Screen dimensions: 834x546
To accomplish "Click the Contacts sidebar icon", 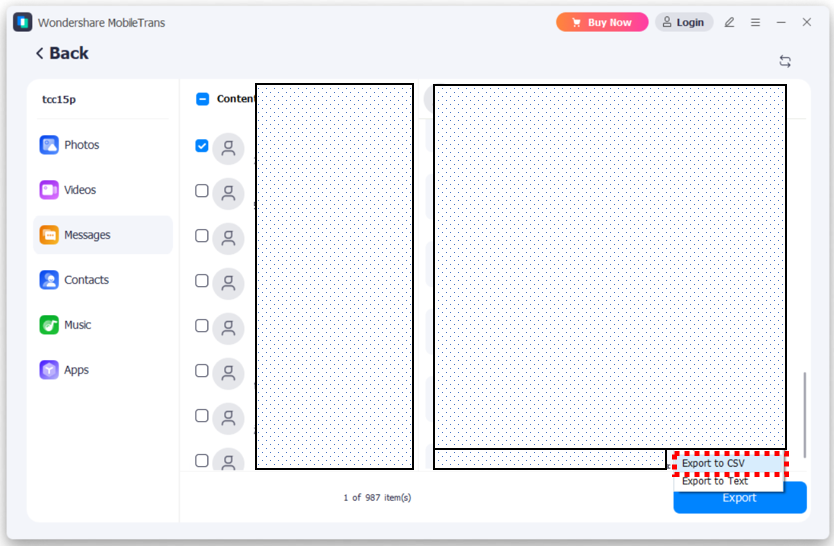I will coord(49,280).
